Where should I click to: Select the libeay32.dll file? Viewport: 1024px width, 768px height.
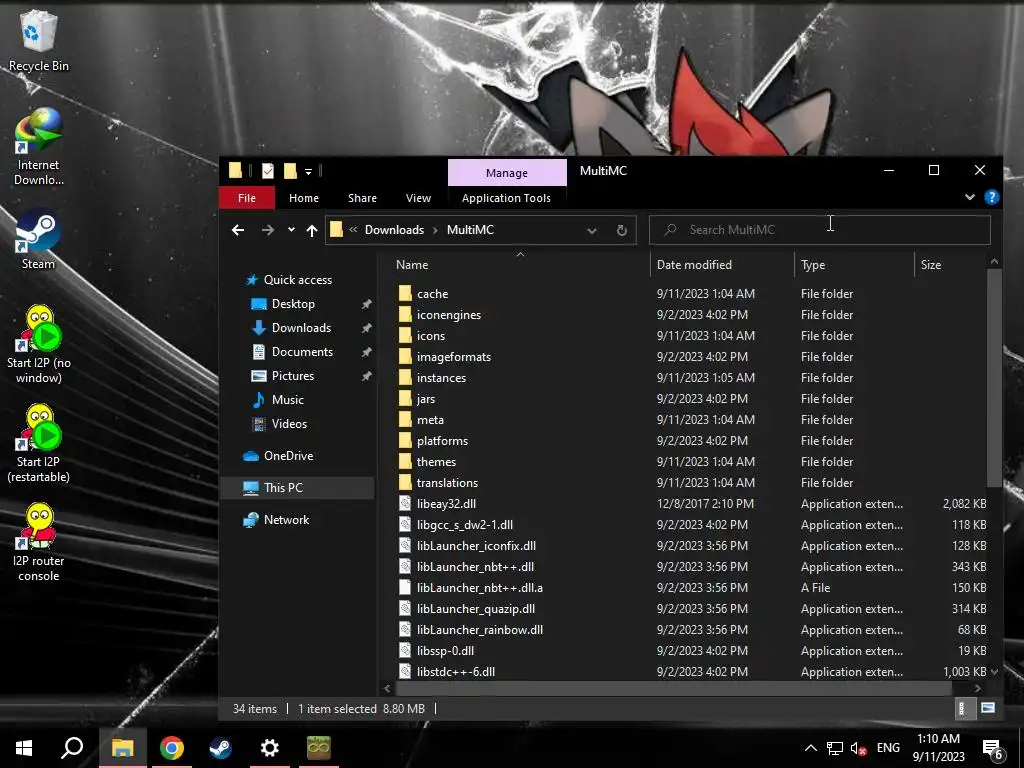pyautogui.click(x=446, y=504)
